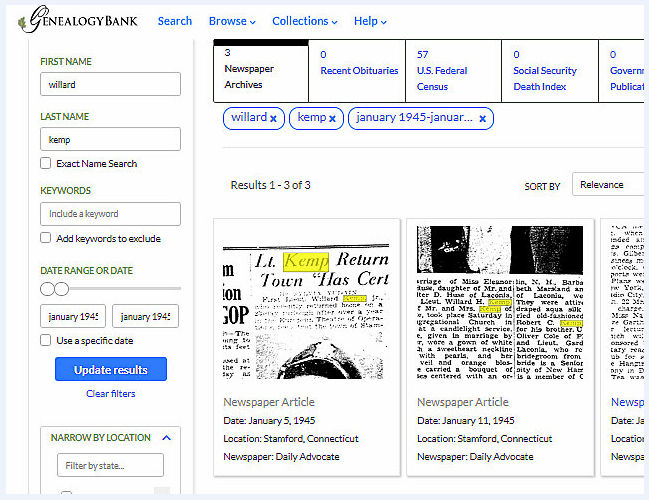Collapse the Narrow By Location panel
Screen dimensions: 649x500
[166, 438]
